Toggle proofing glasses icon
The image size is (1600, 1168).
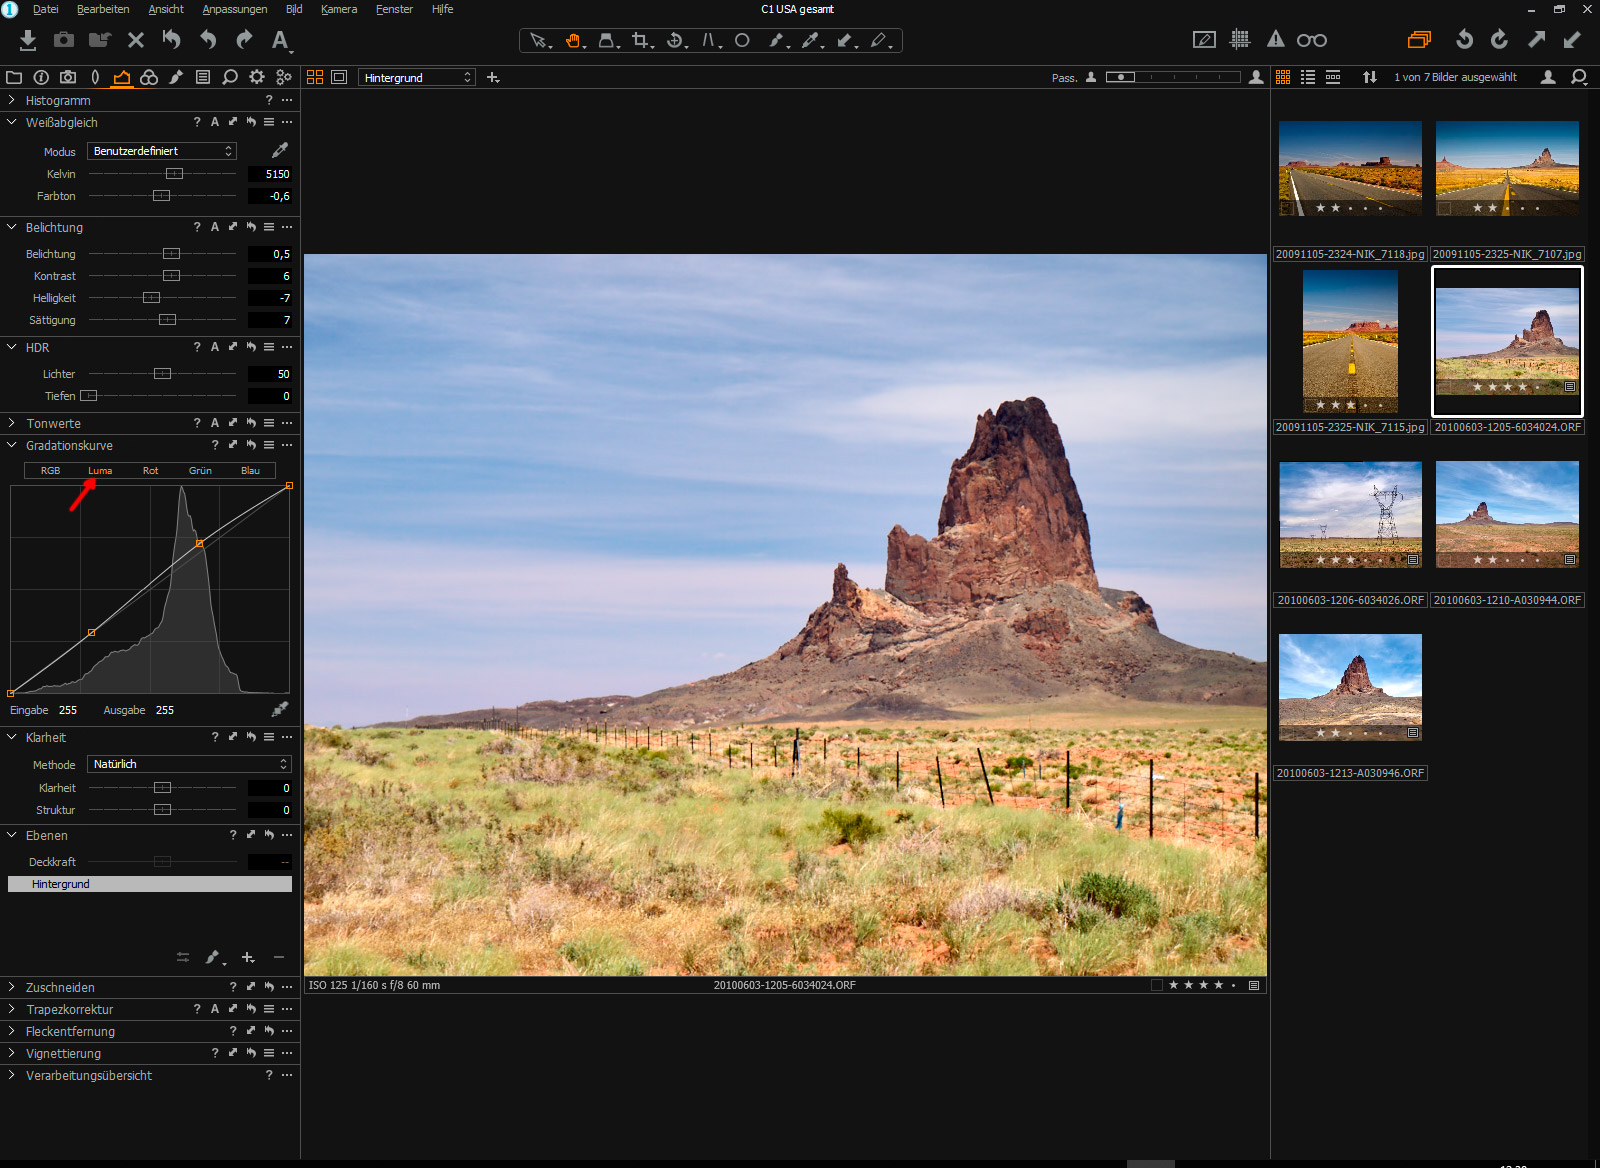1312,40
